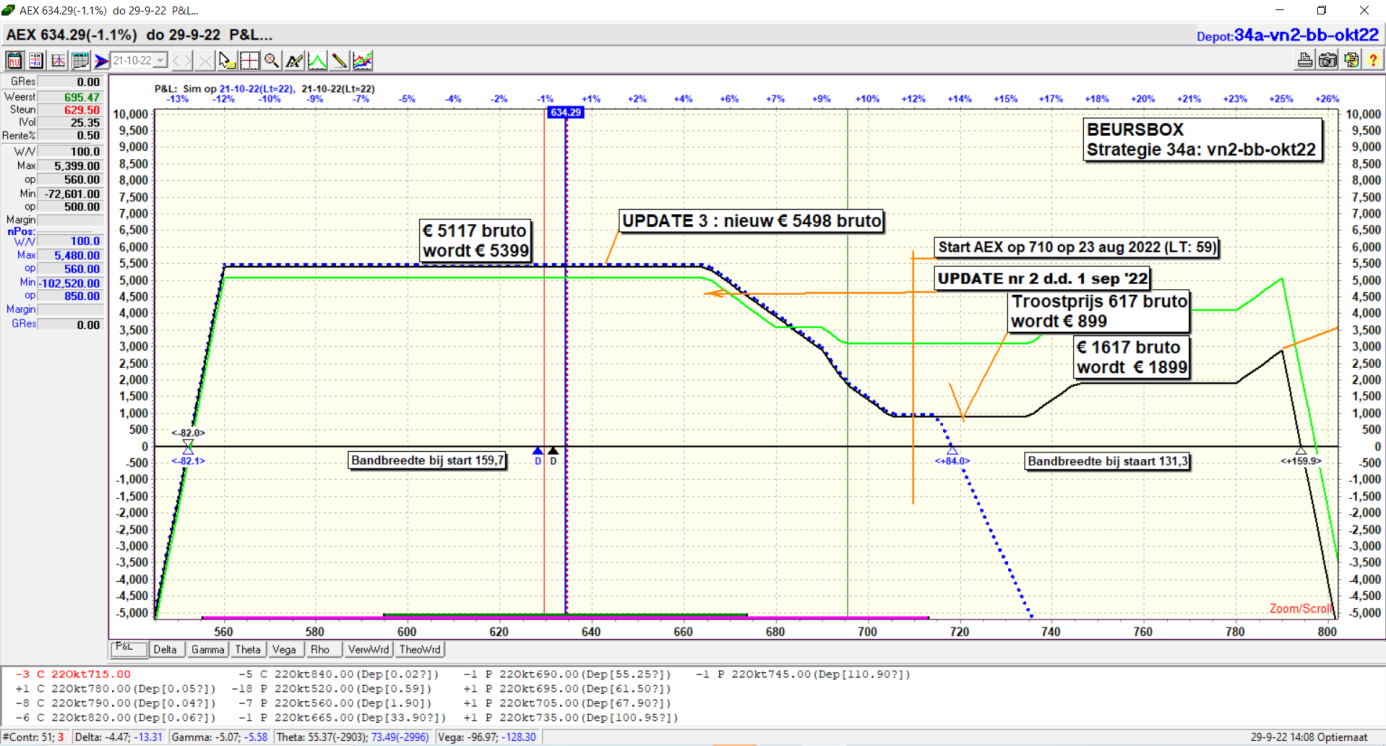Click the '-3 C 22Okt715.00' position row

coord(74,674)
